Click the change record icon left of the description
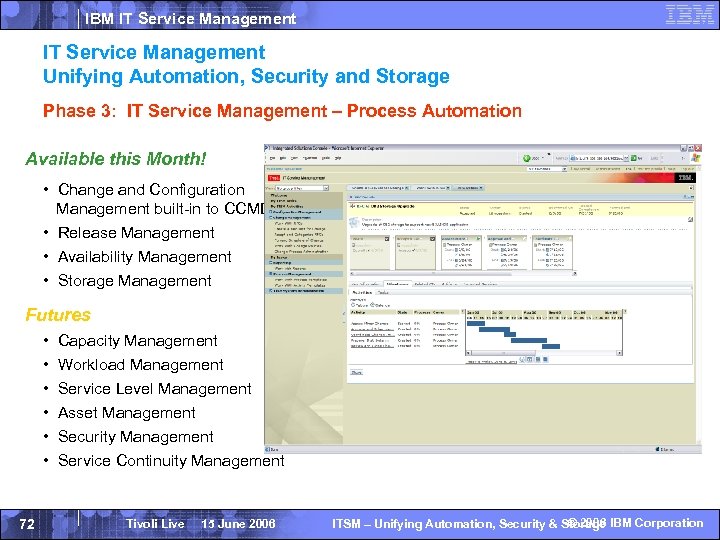This screenshot has width=720, height=540. (354, 223)
